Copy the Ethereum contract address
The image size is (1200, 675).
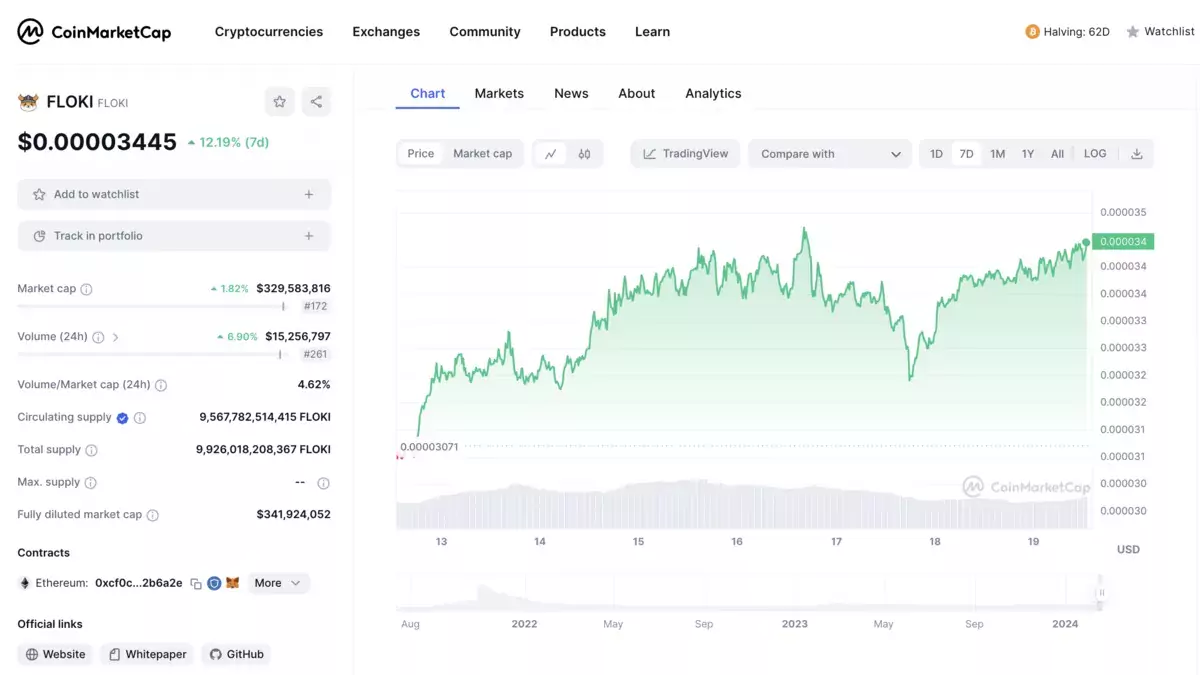196,583
